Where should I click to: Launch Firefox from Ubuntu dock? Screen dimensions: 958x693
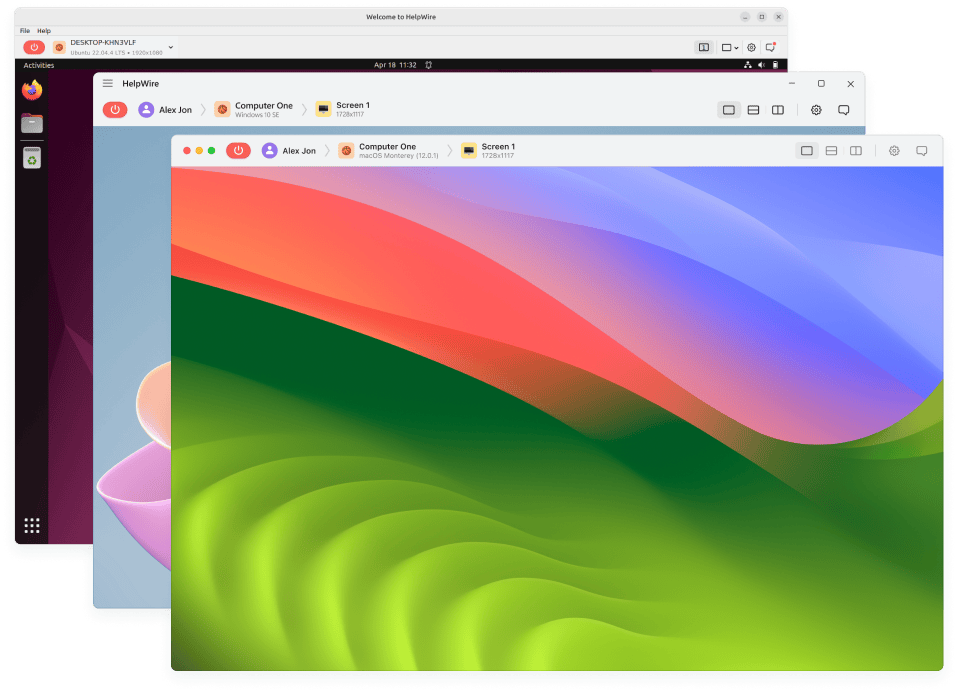tap(32, 90)
